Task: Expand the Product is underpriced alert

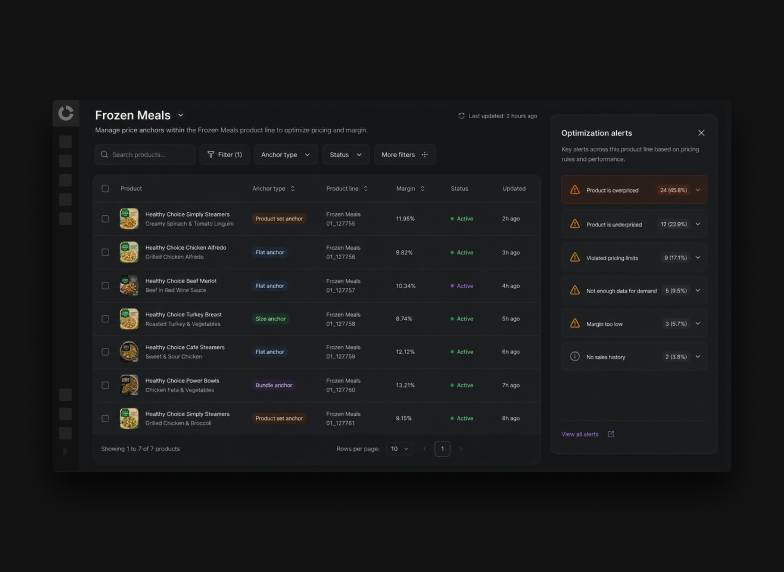Action: pos(698,224)
